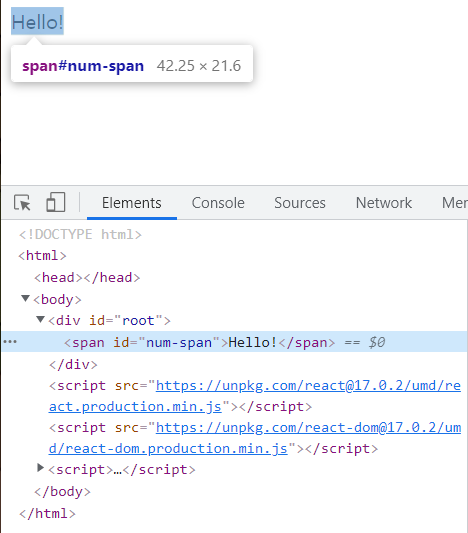Open the react-dom.production.min.js script link
The image size is (468, 533).
tap(255, 438)
